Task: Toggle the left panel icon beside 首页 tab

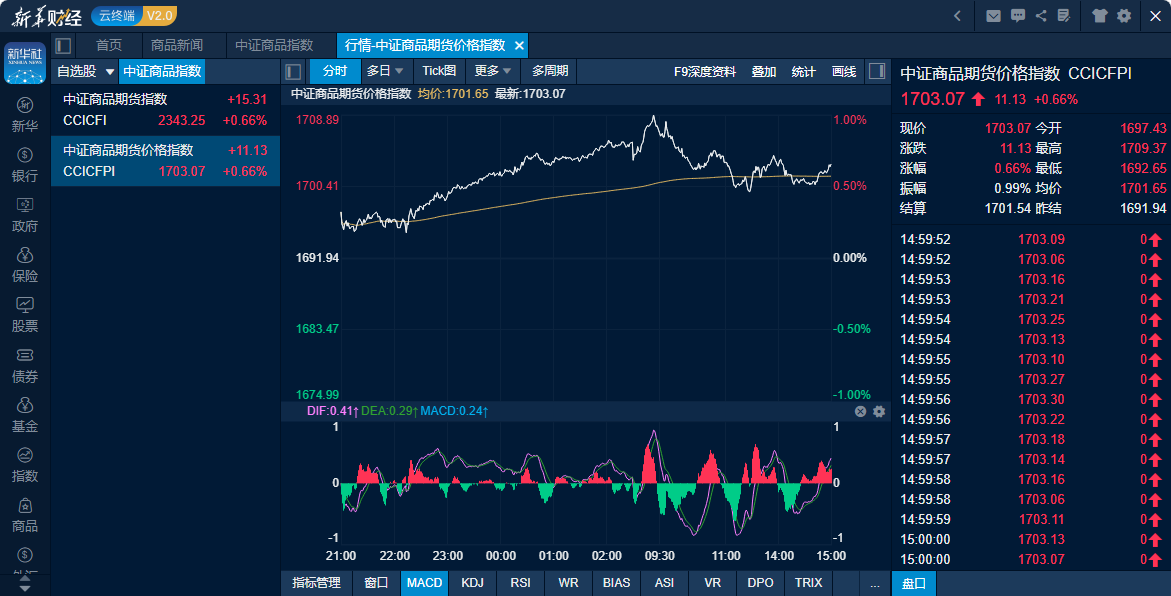Action: [63, 46]
